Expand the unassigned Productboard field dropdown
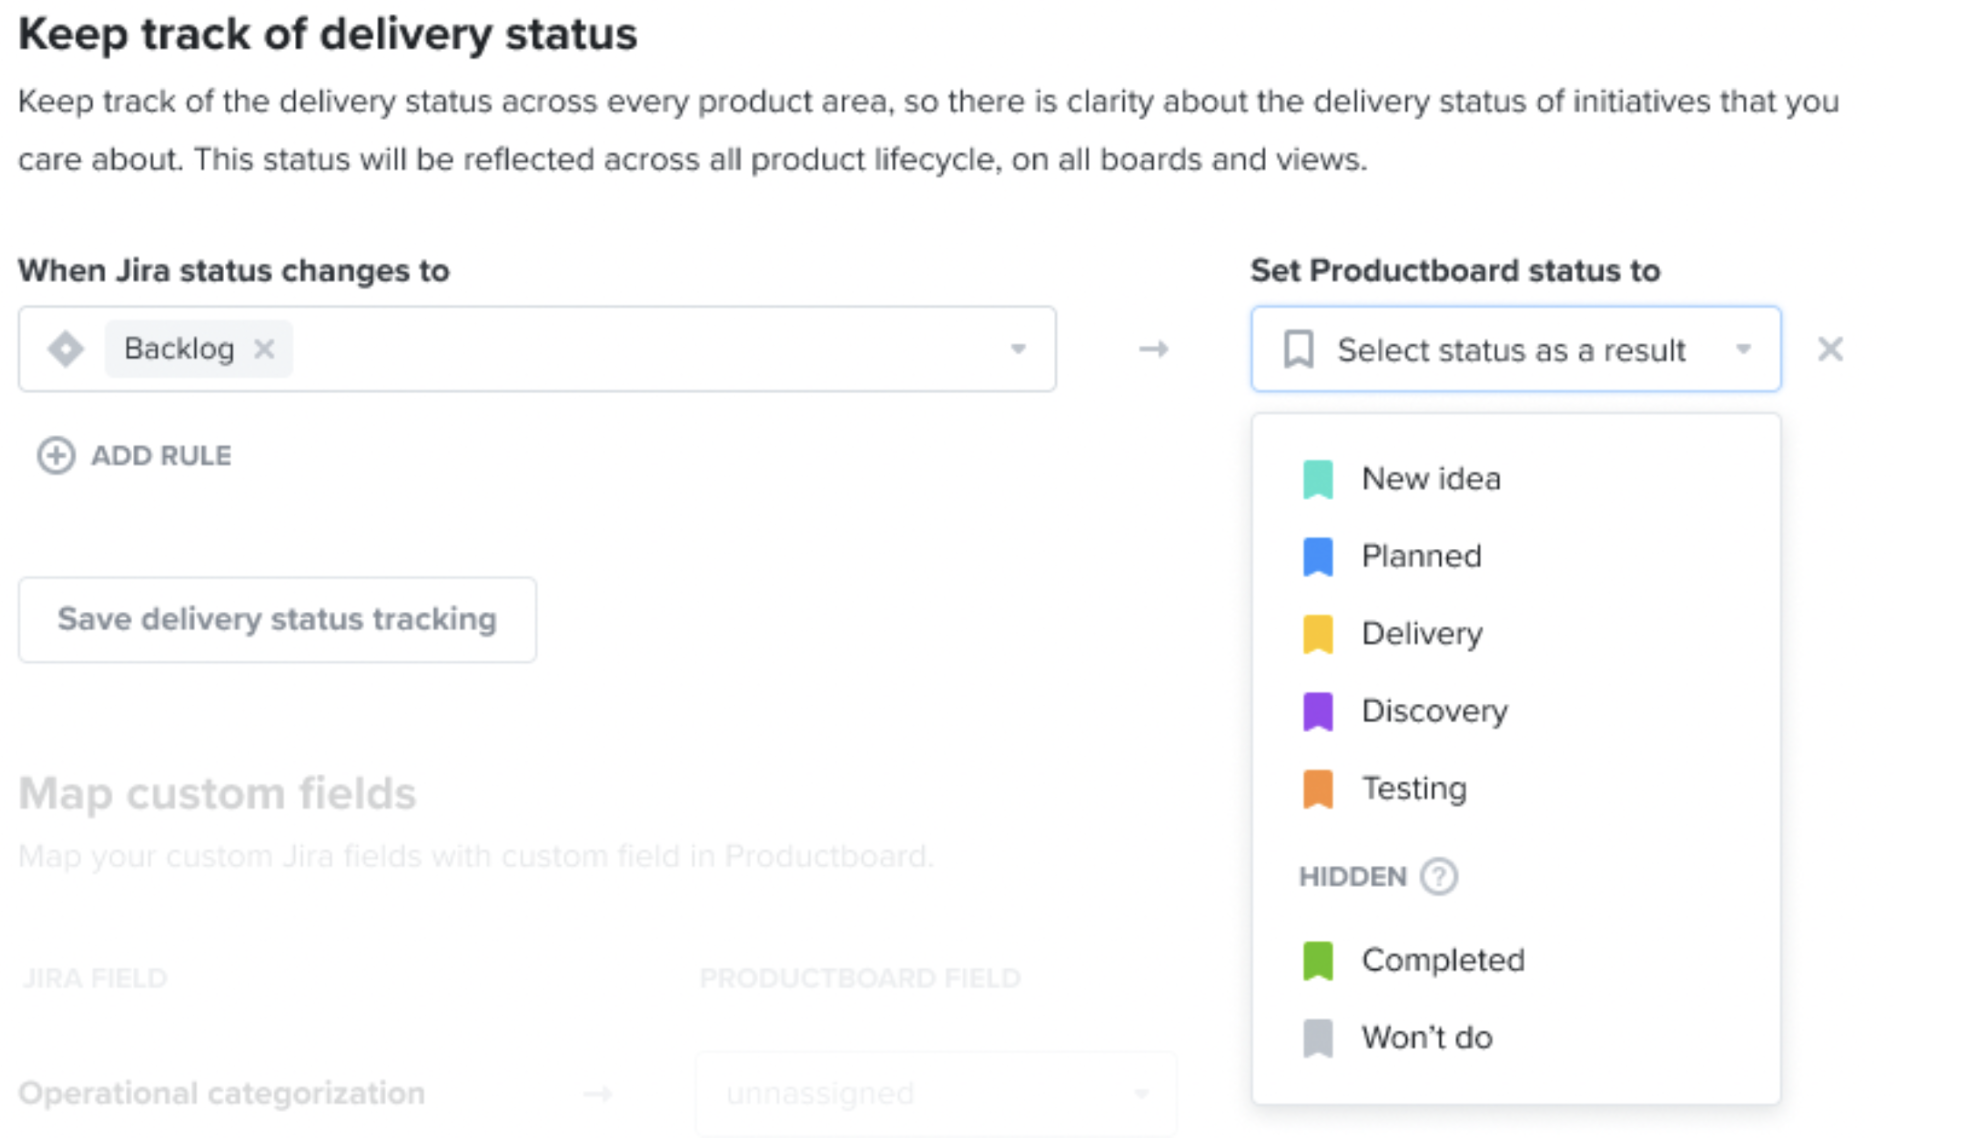Screen dimensions: 1964x1144 pos(1139,1093)
